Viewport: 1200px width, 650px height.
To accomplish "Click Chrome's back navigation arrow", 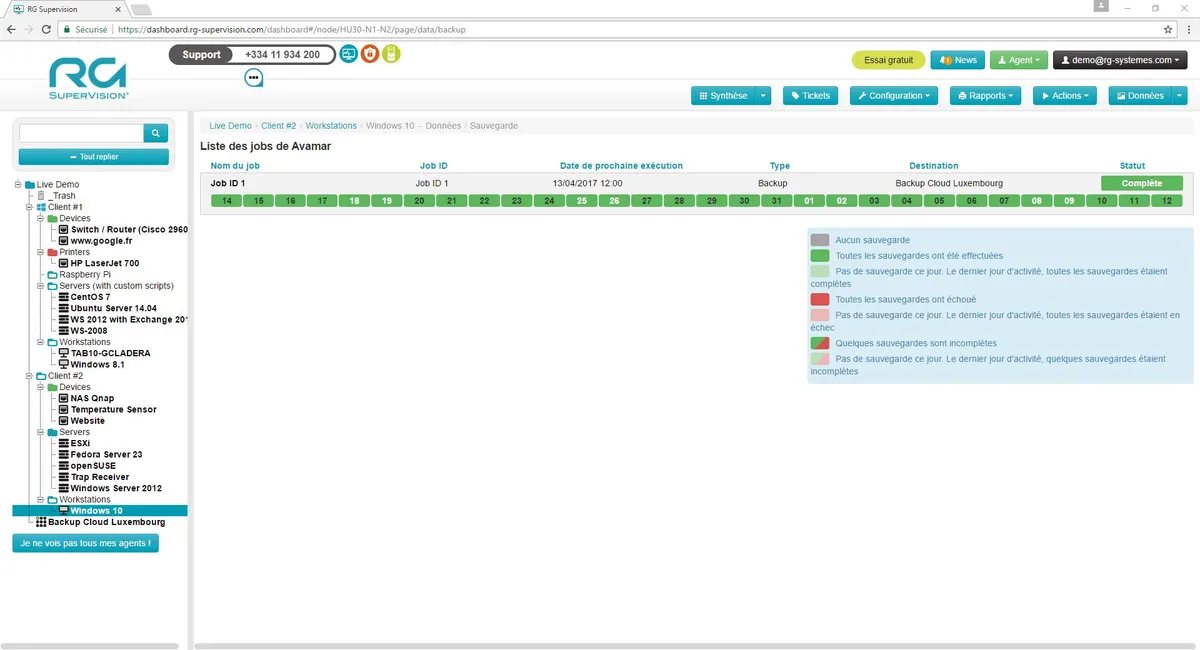I will pyautogui.click(x=11, y=30).
